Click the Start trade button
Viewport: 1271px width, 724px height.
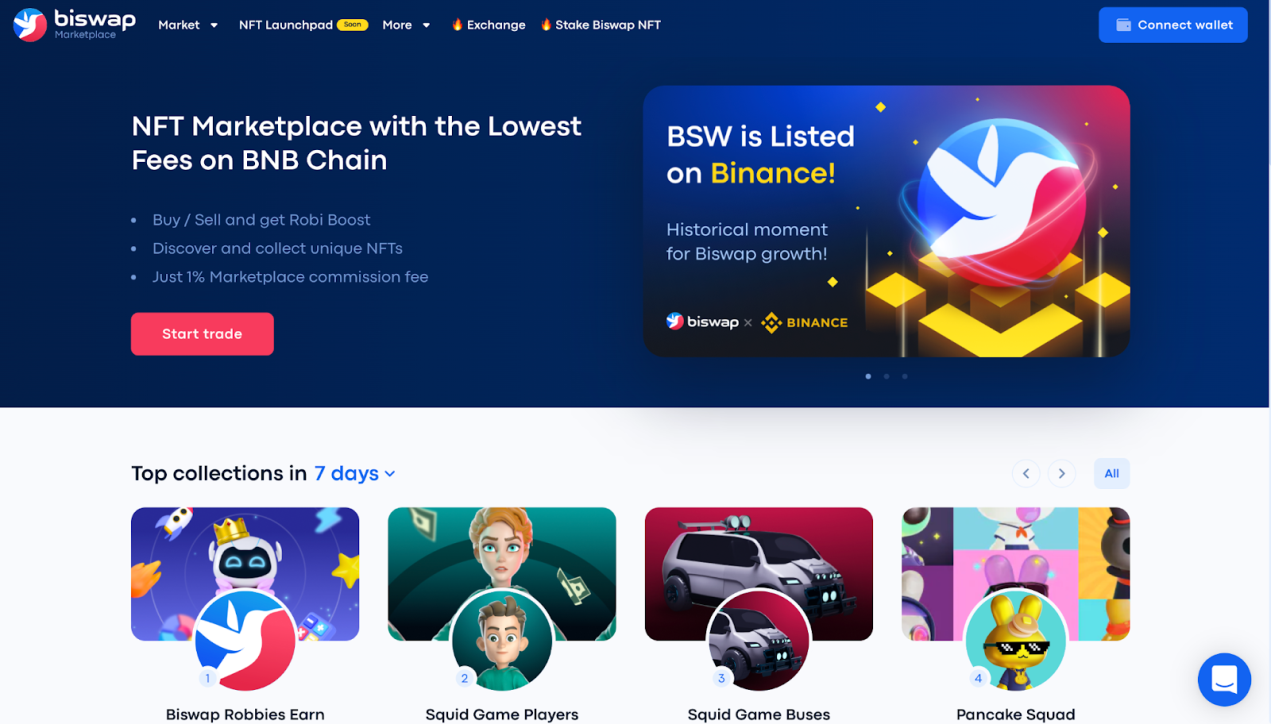(x=202, y=334)
